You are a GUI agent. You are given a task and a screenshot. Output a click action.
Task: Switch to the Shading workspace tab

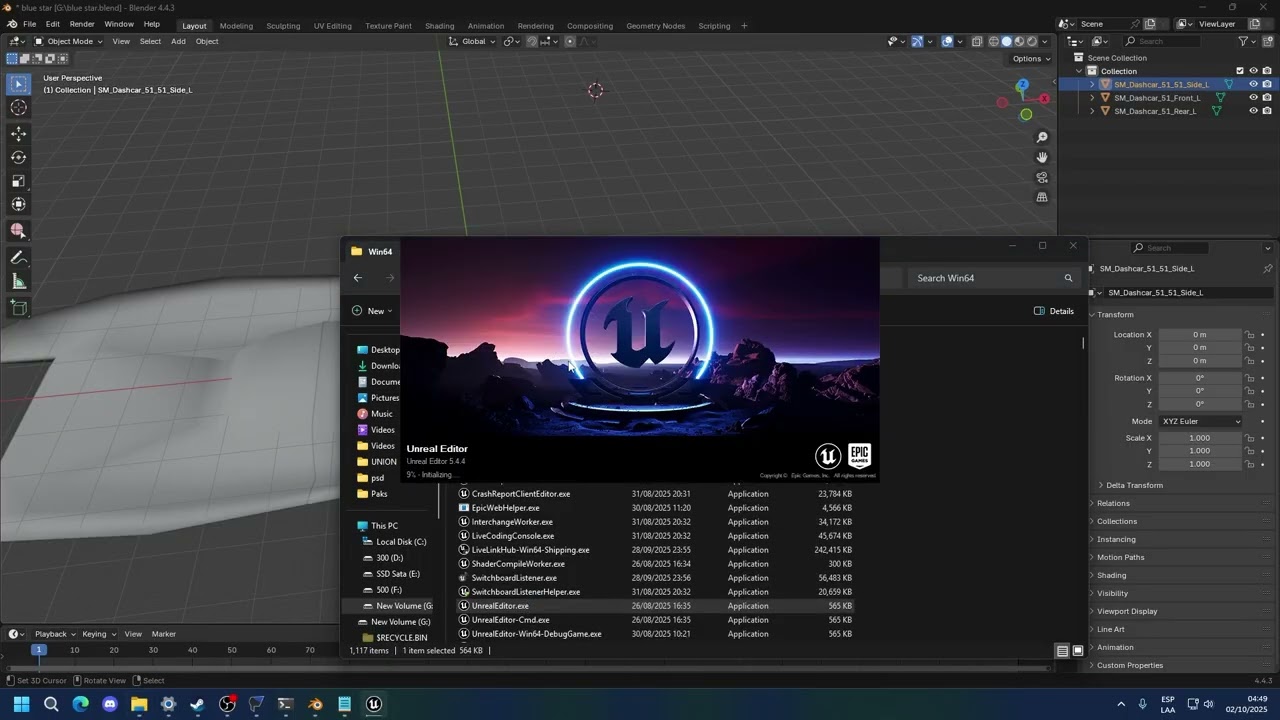point(439,25)
